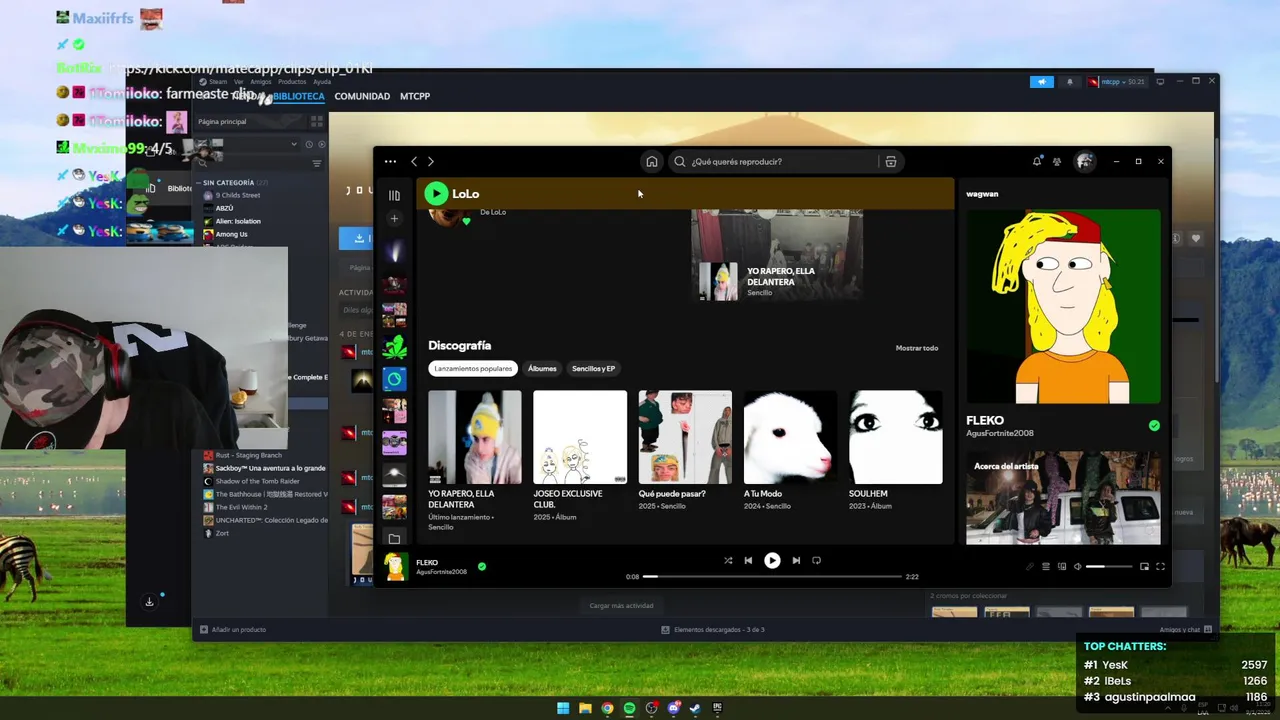Viewport: 1280px width, 720px height.
Task: Go back with Spotify's left arrow
Action: click(414, 161)
